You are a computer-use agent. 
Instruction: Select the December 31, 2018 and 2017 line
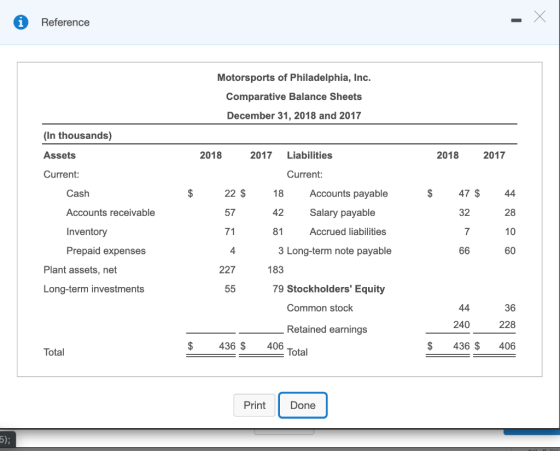pos(294,116)
